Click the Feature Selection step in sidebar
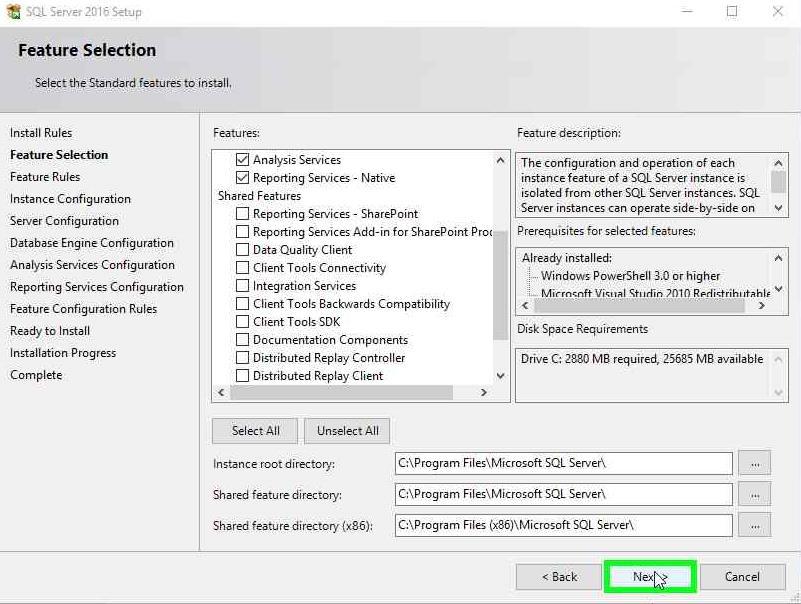 59,155
